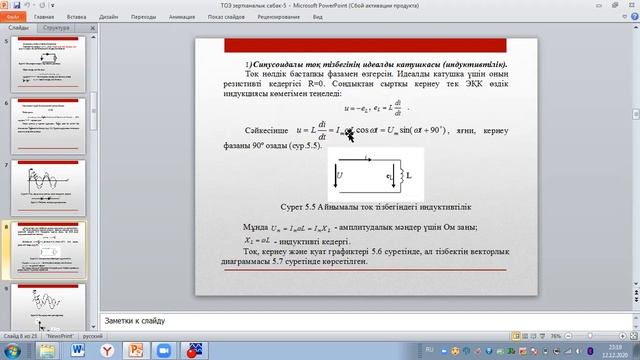Open the Анимация ribbon tab
The width and height of the screenshot is (640, 360).
(x=182, y=17)
